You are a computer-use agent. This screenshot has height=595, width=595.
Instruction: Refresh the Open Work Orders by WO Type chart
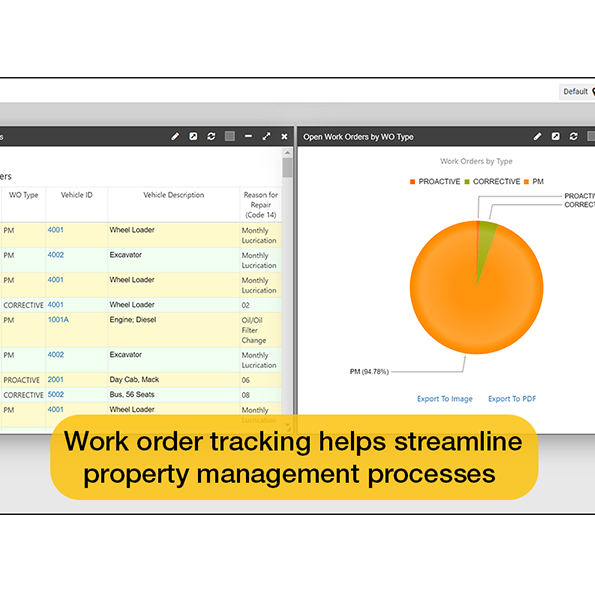click(573, 136)
